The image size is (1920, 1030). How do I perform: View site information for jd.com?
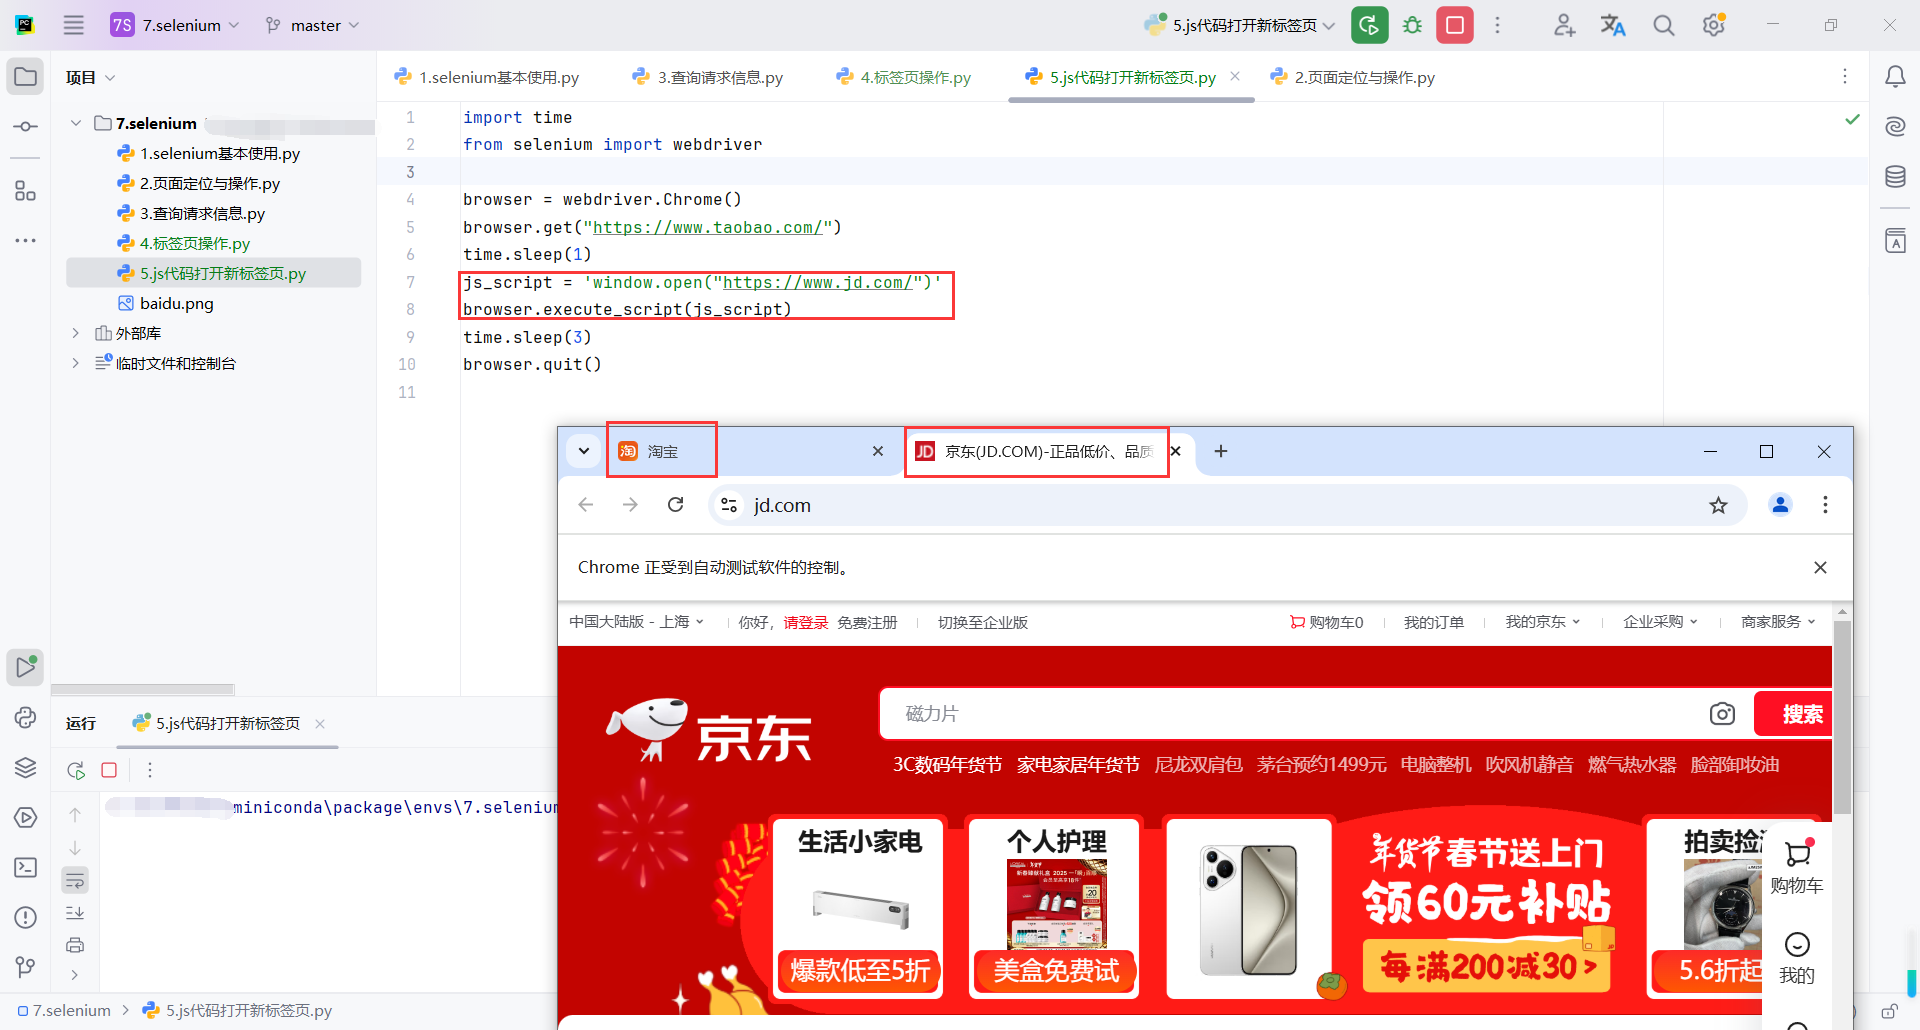coord(730,505)
